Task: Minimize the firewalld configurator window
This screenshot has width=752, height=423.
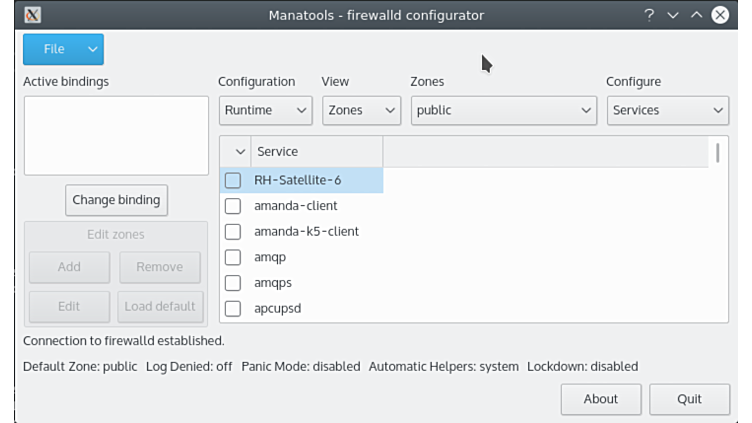Action: (673, 15)
